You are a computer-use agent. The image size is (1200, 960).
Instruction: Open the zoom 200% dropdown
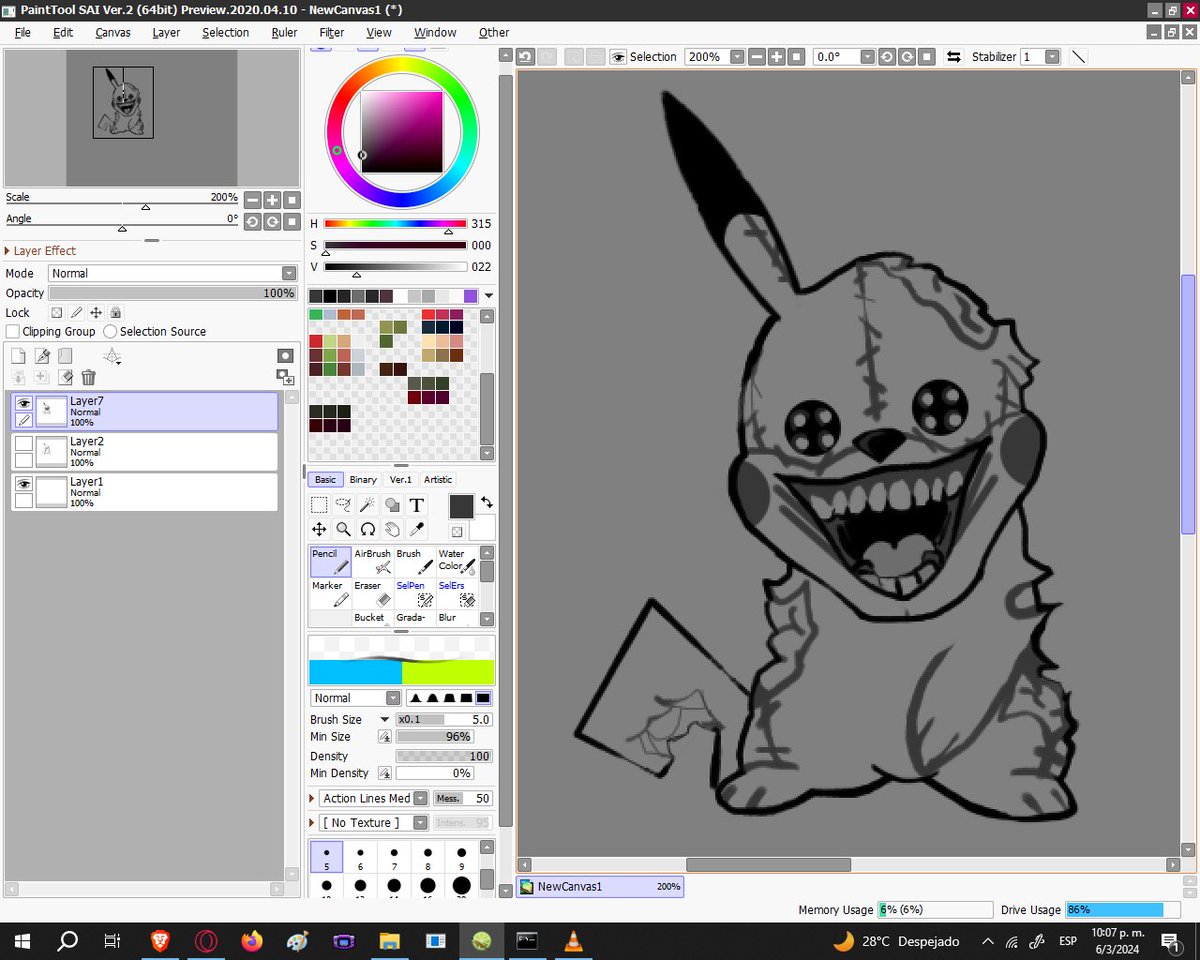tap(737, 57)
